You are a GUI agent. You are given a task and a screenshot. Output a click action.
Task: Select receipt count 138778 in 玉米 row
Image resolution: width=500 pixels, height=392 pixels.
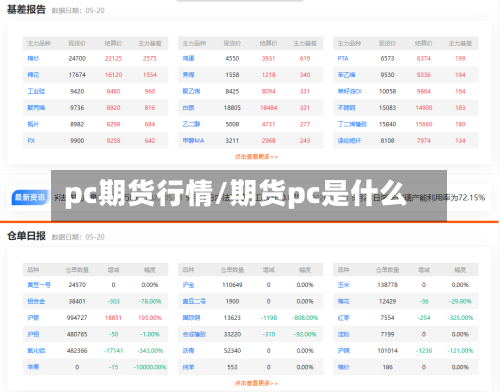(387, 285)
